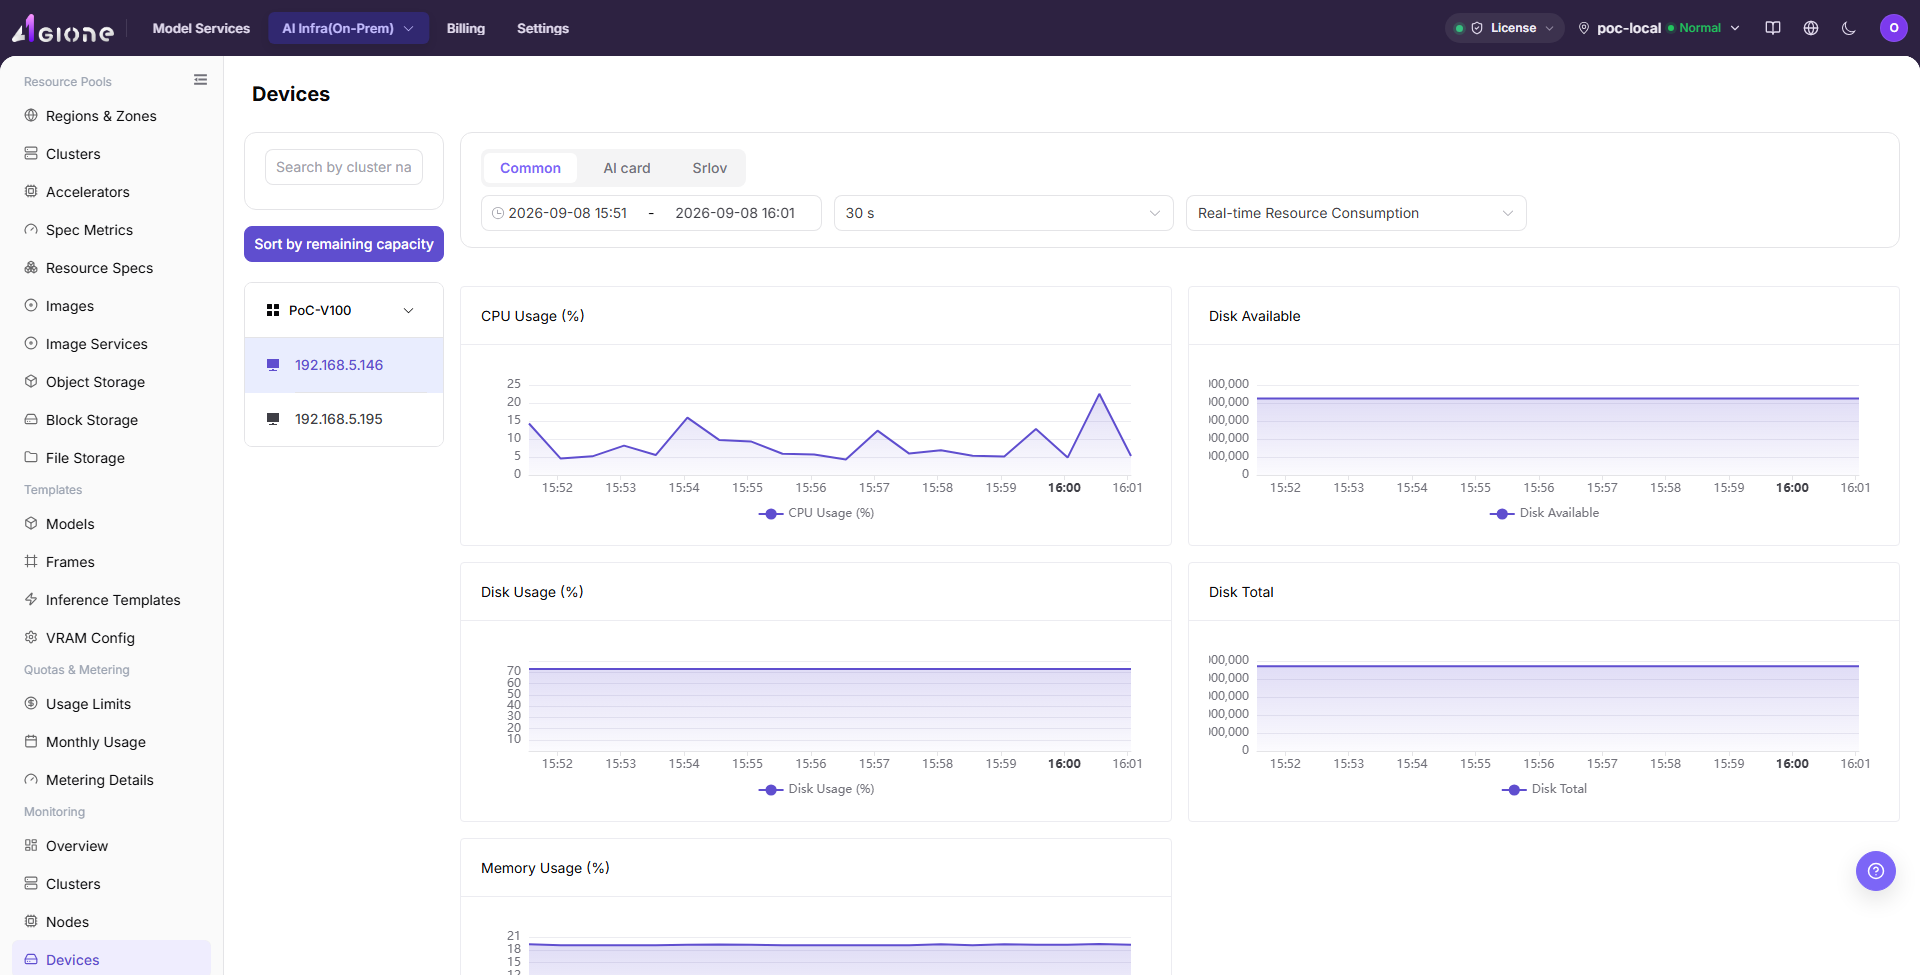1920x975 pixels.
Task: Toggle the Disk Usage (%) legend series
Action: point(817,789)
